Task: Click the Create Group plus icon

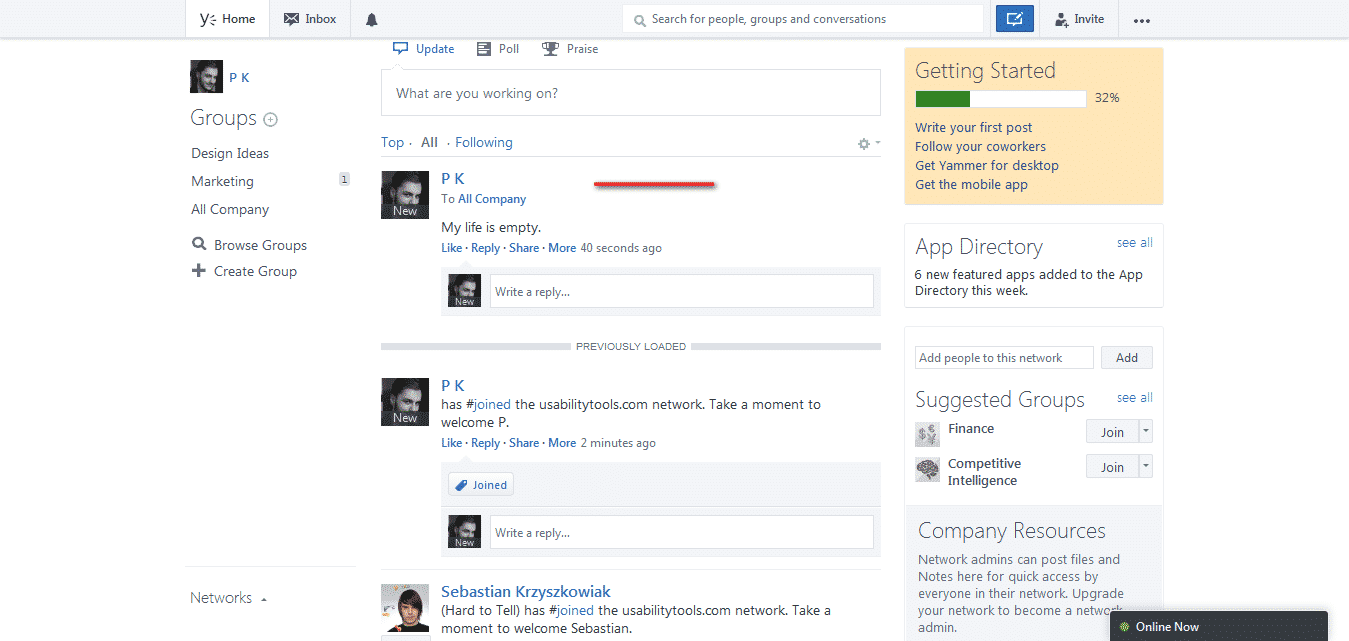Action: coord(200,271)
